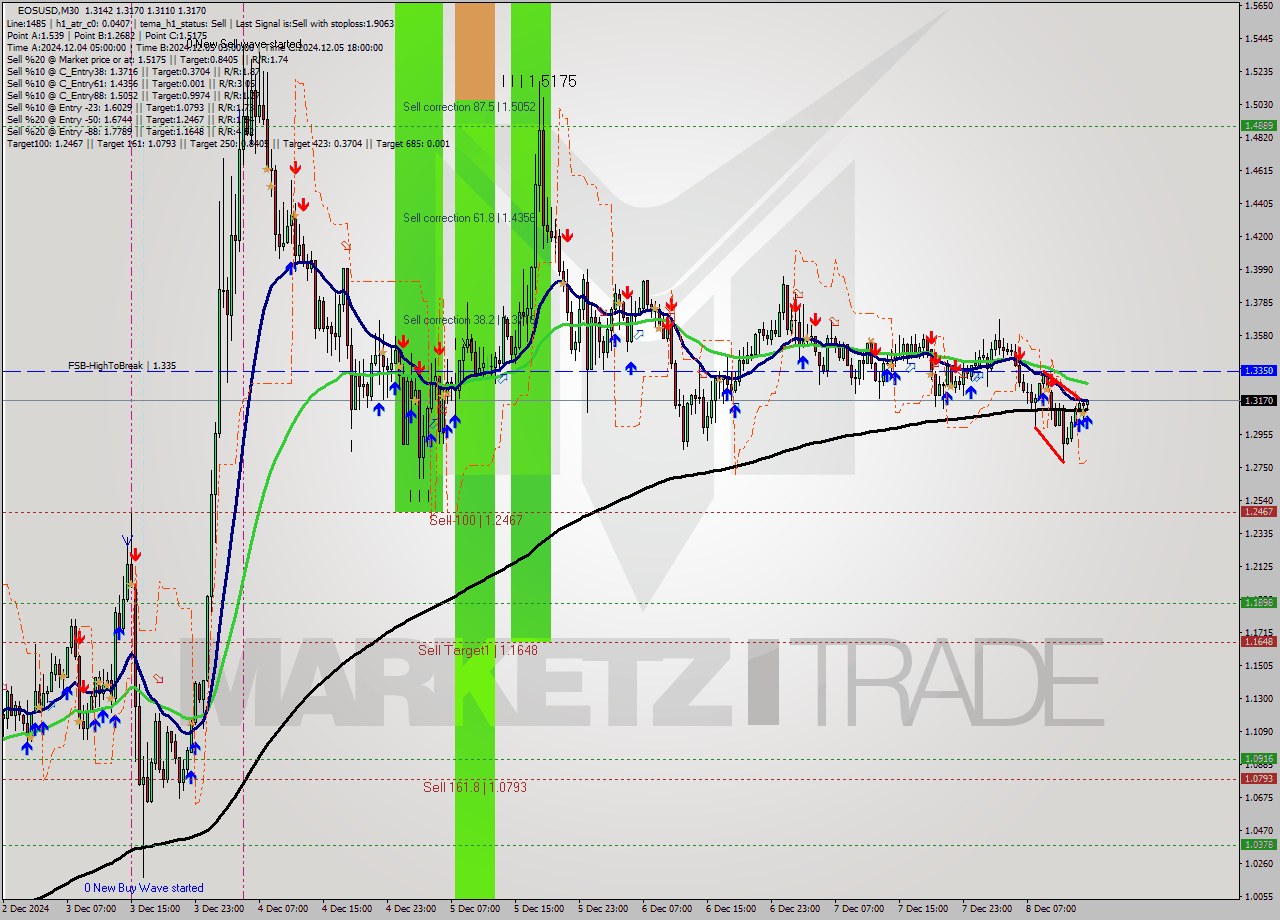Click the '5 Dec 15:00' time label
The image size is (1280, 920).
538,909
